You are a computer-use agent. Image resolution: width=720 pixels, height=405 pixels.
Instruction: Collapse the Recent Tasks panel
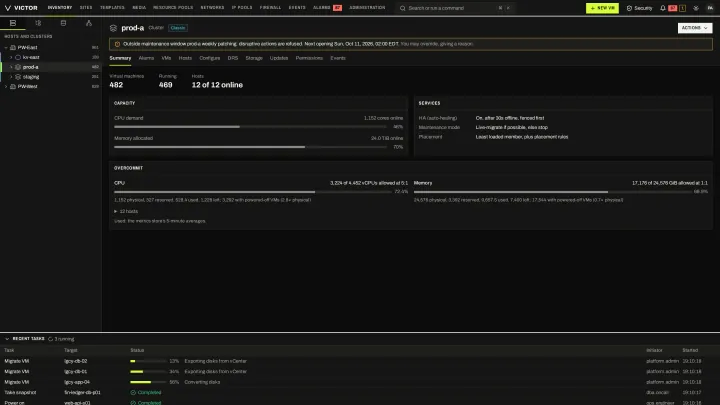(x=7, y=339)
